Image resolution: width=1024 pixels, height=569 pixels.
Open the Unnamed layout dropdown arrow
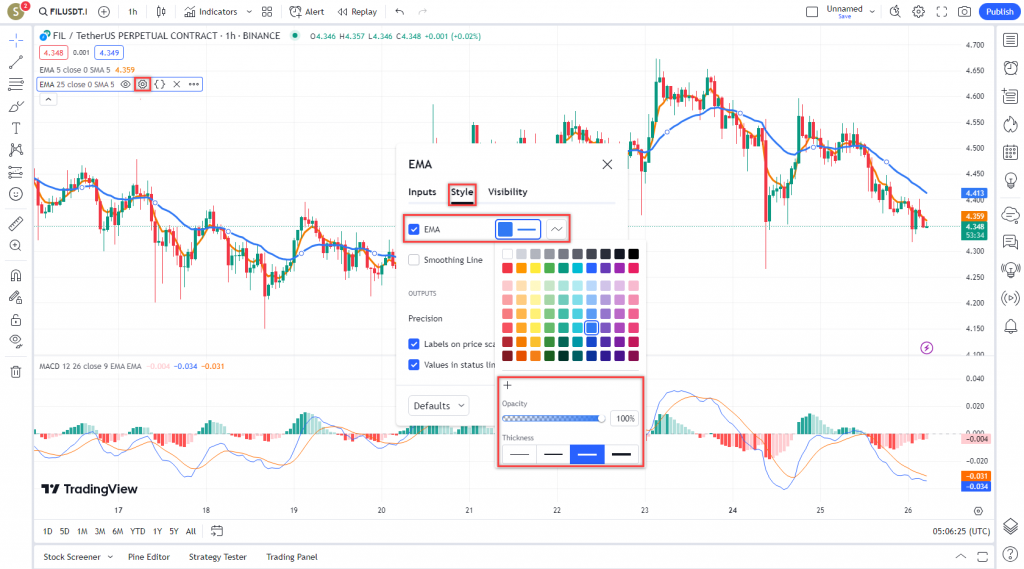(872, 12)
